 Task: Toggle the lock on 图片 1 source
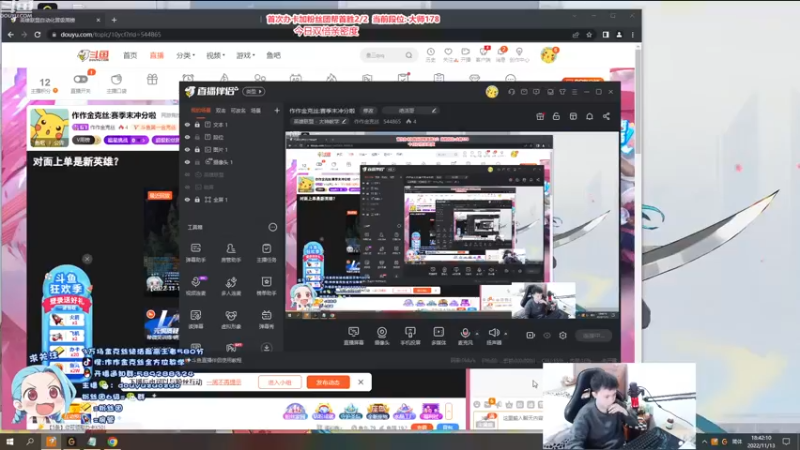197,149
